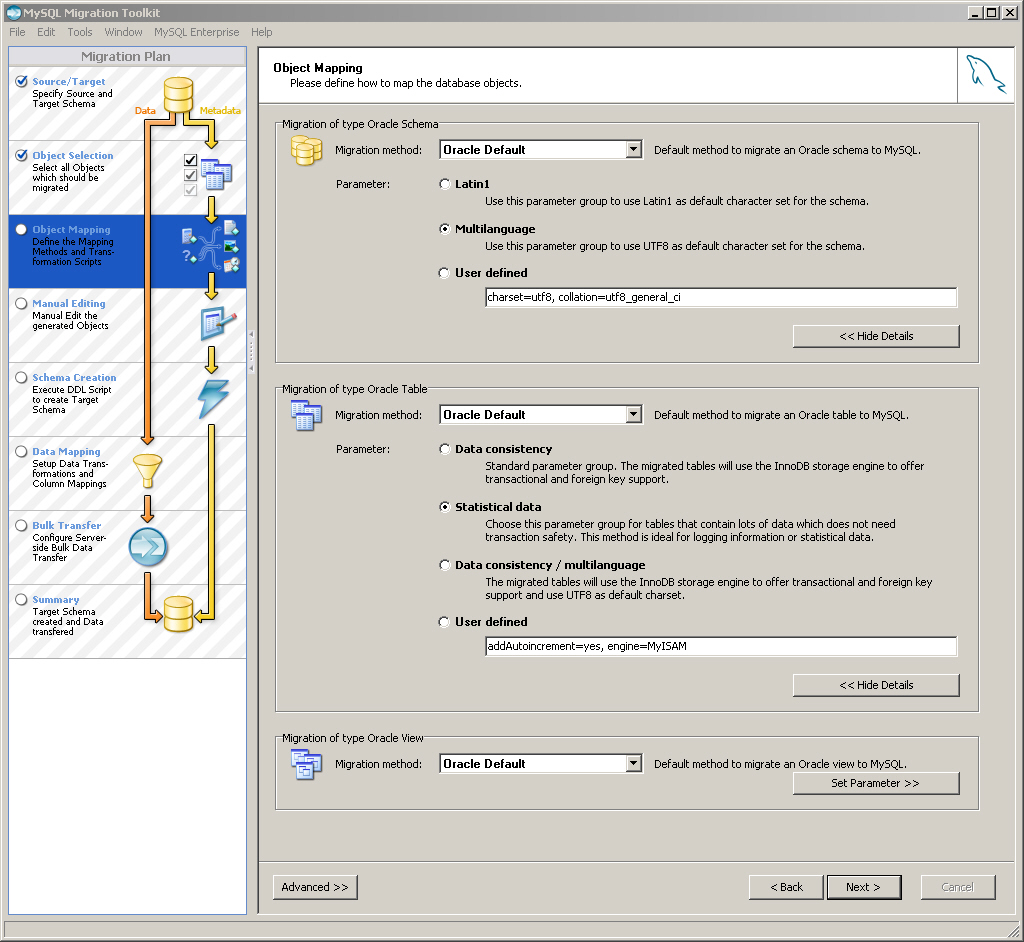The image size is (1024, 942).
Task: Click the Cancel button
Action: (957, 887)
